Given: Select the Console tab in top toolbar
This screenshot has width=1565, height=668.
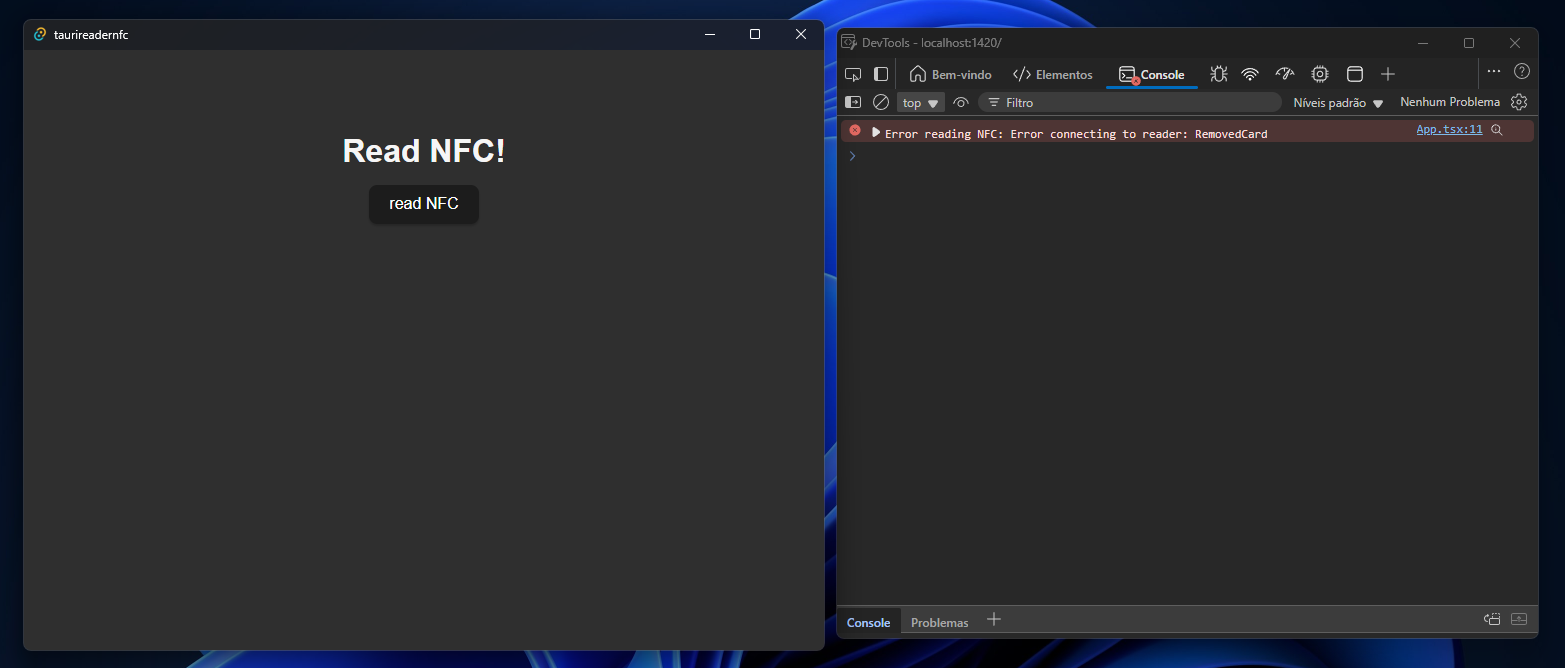Looking at the screenshot, I should click(1152, 74).
